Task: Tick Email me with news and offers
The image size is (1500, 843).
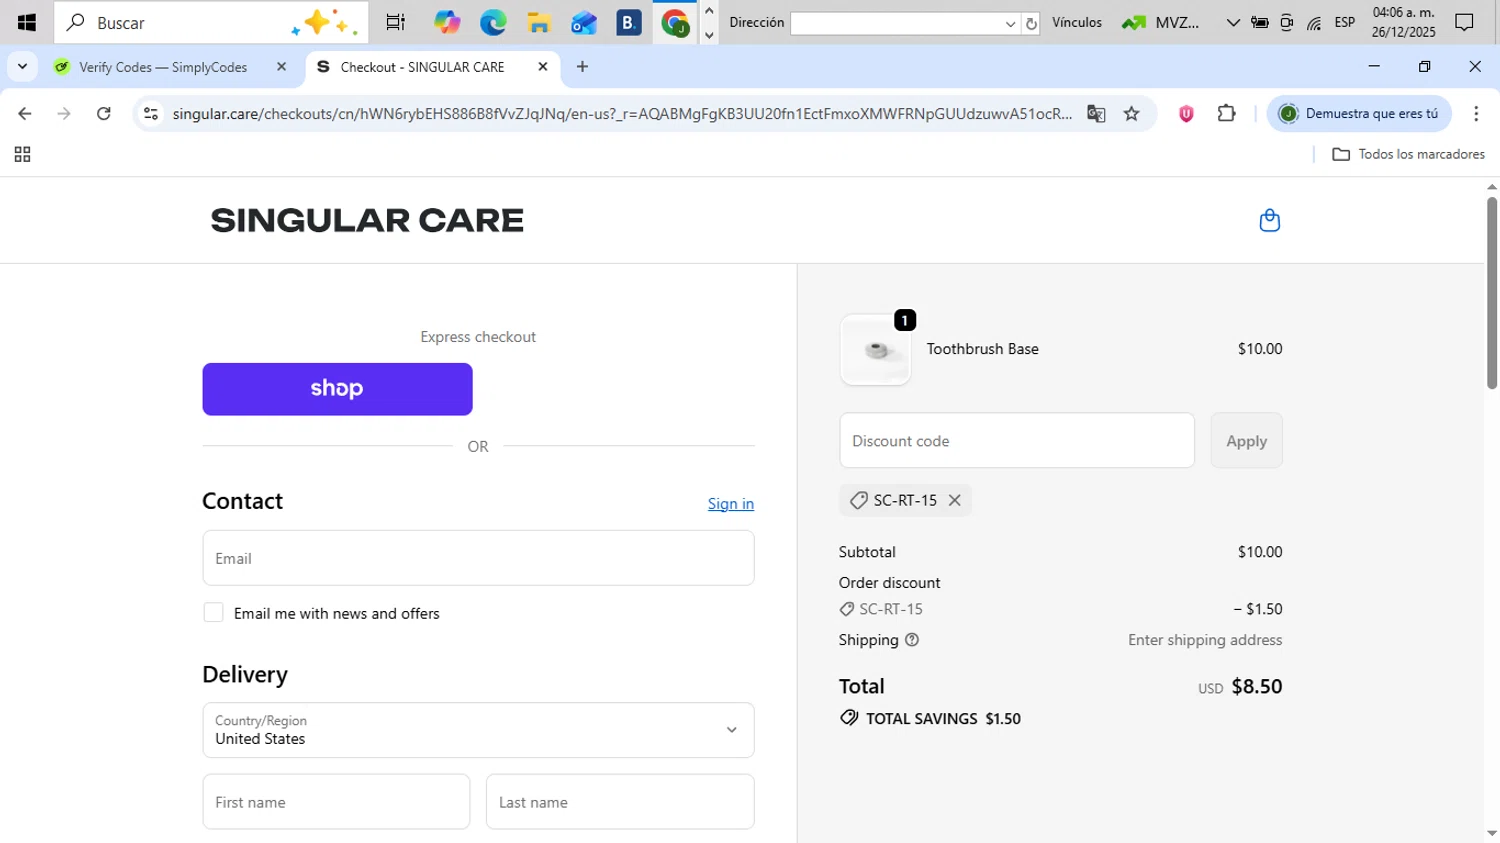Action: coord(213,613)
